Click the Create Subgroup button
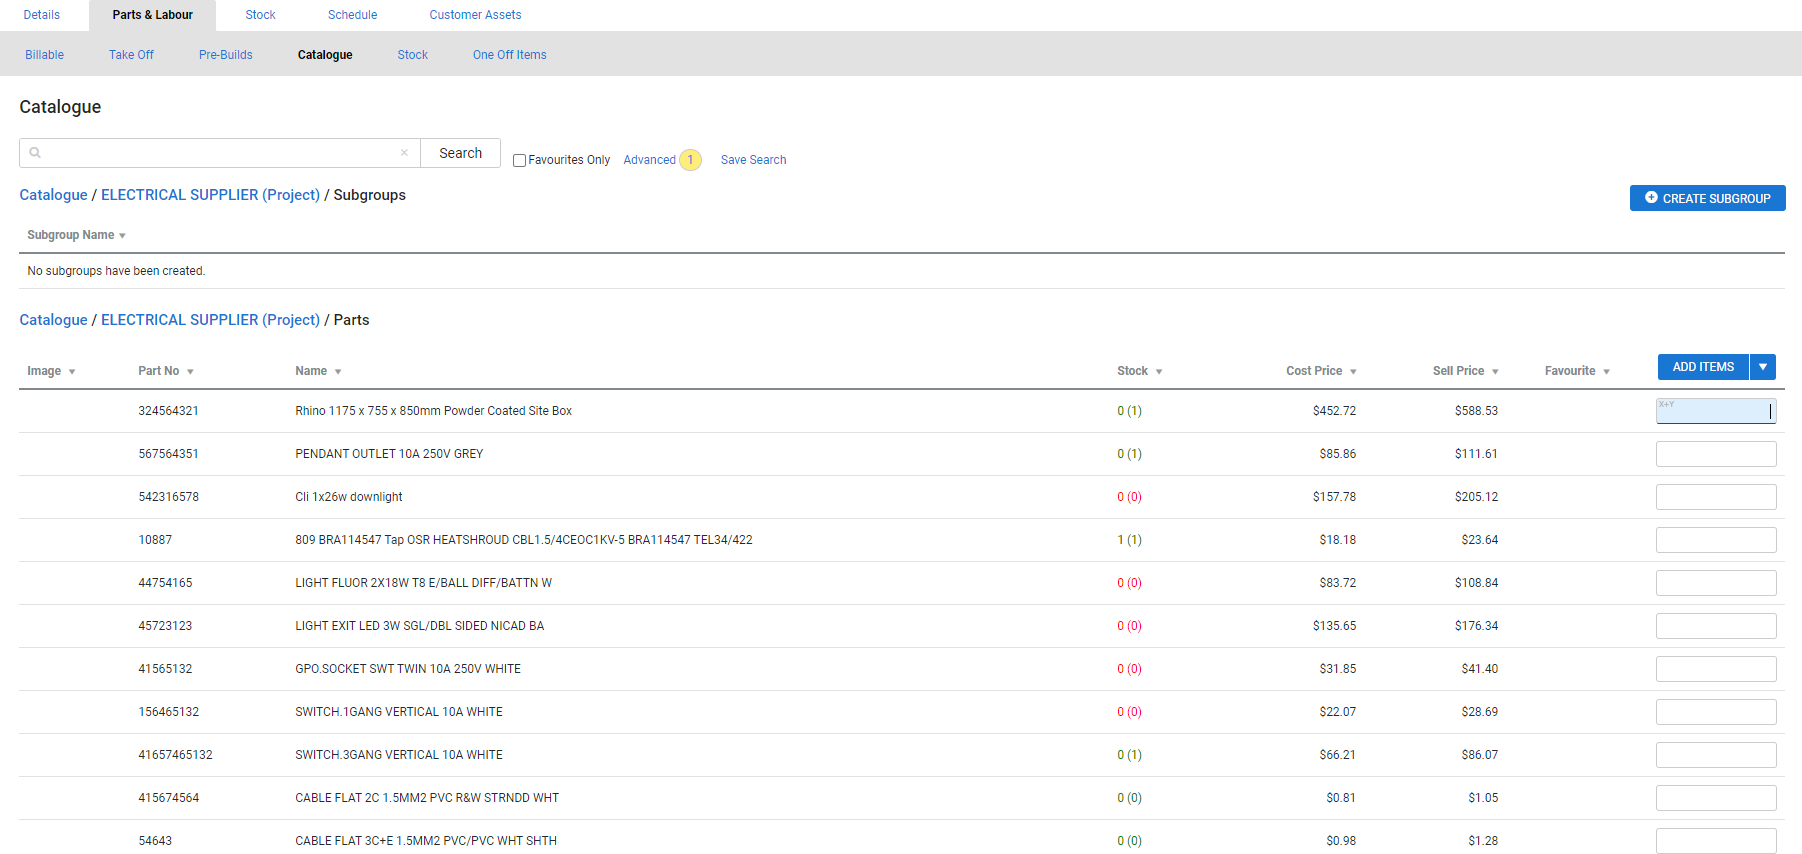Image resolution: width=1802 pixels, height=854 pixels. (1707, 198)
